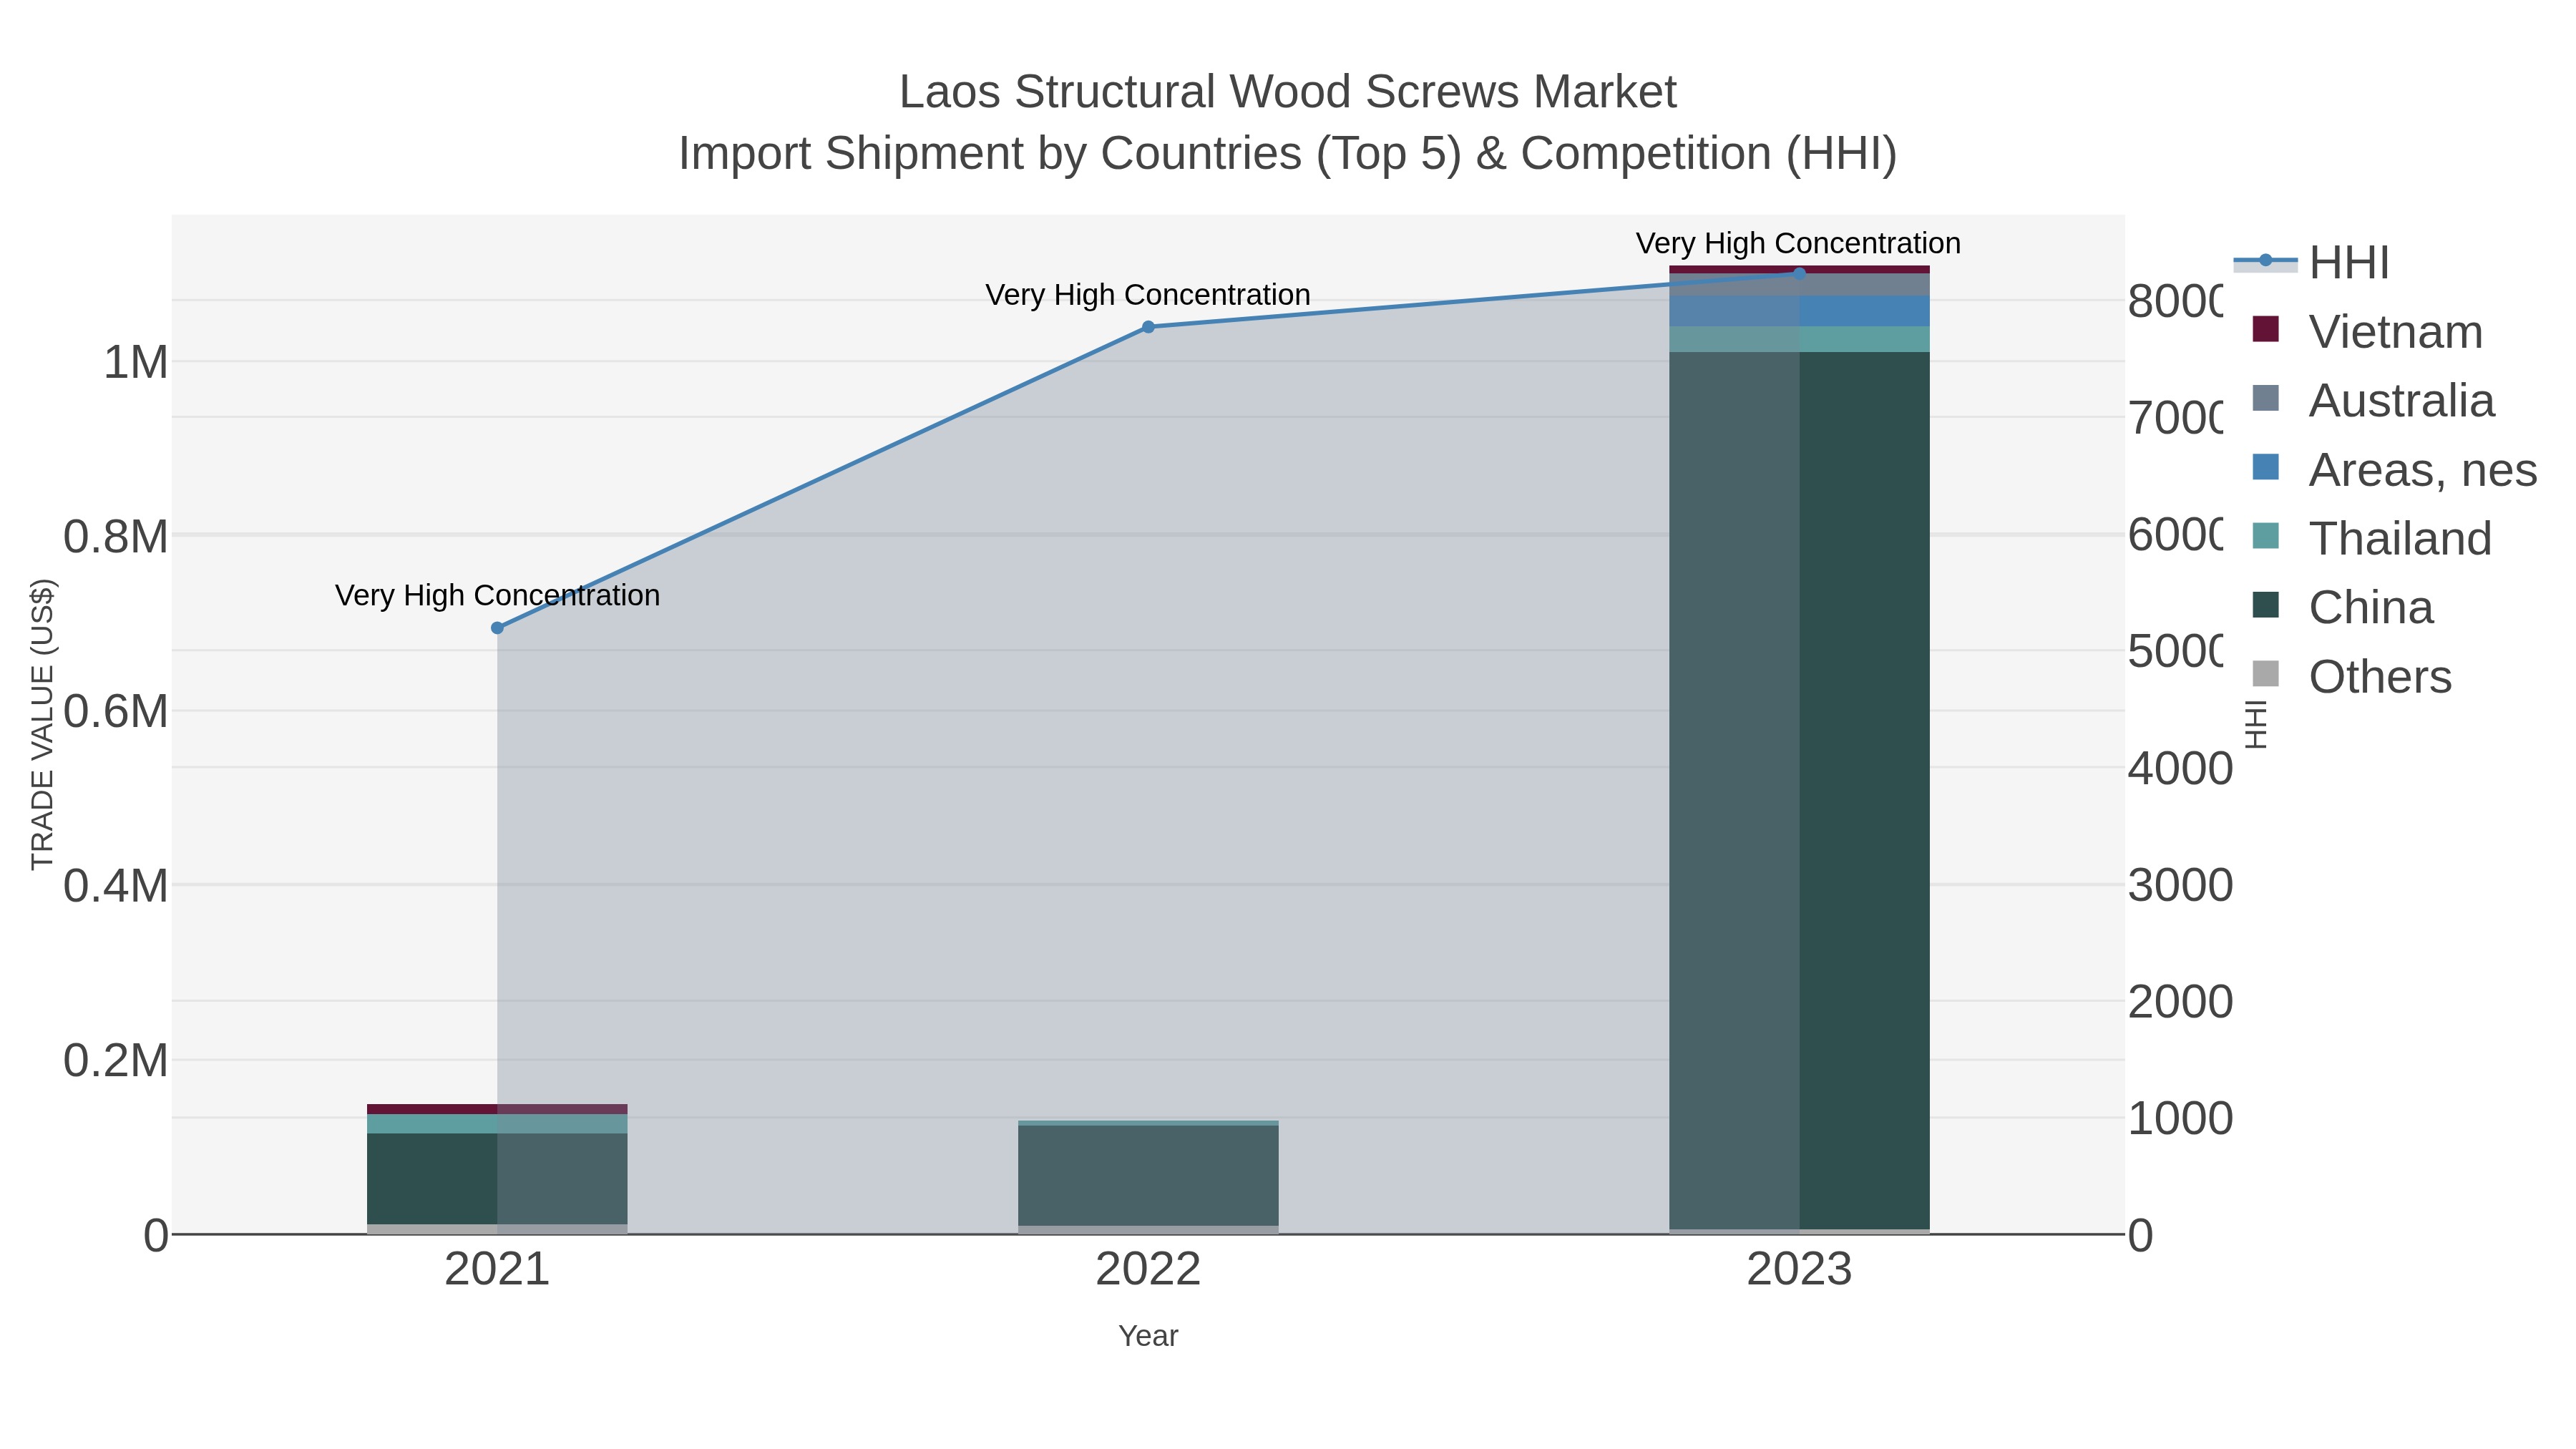This screenshot has height=1449, width=2576.
Task: Click the 1M left axis tick label
Action: tap(136, 362)
